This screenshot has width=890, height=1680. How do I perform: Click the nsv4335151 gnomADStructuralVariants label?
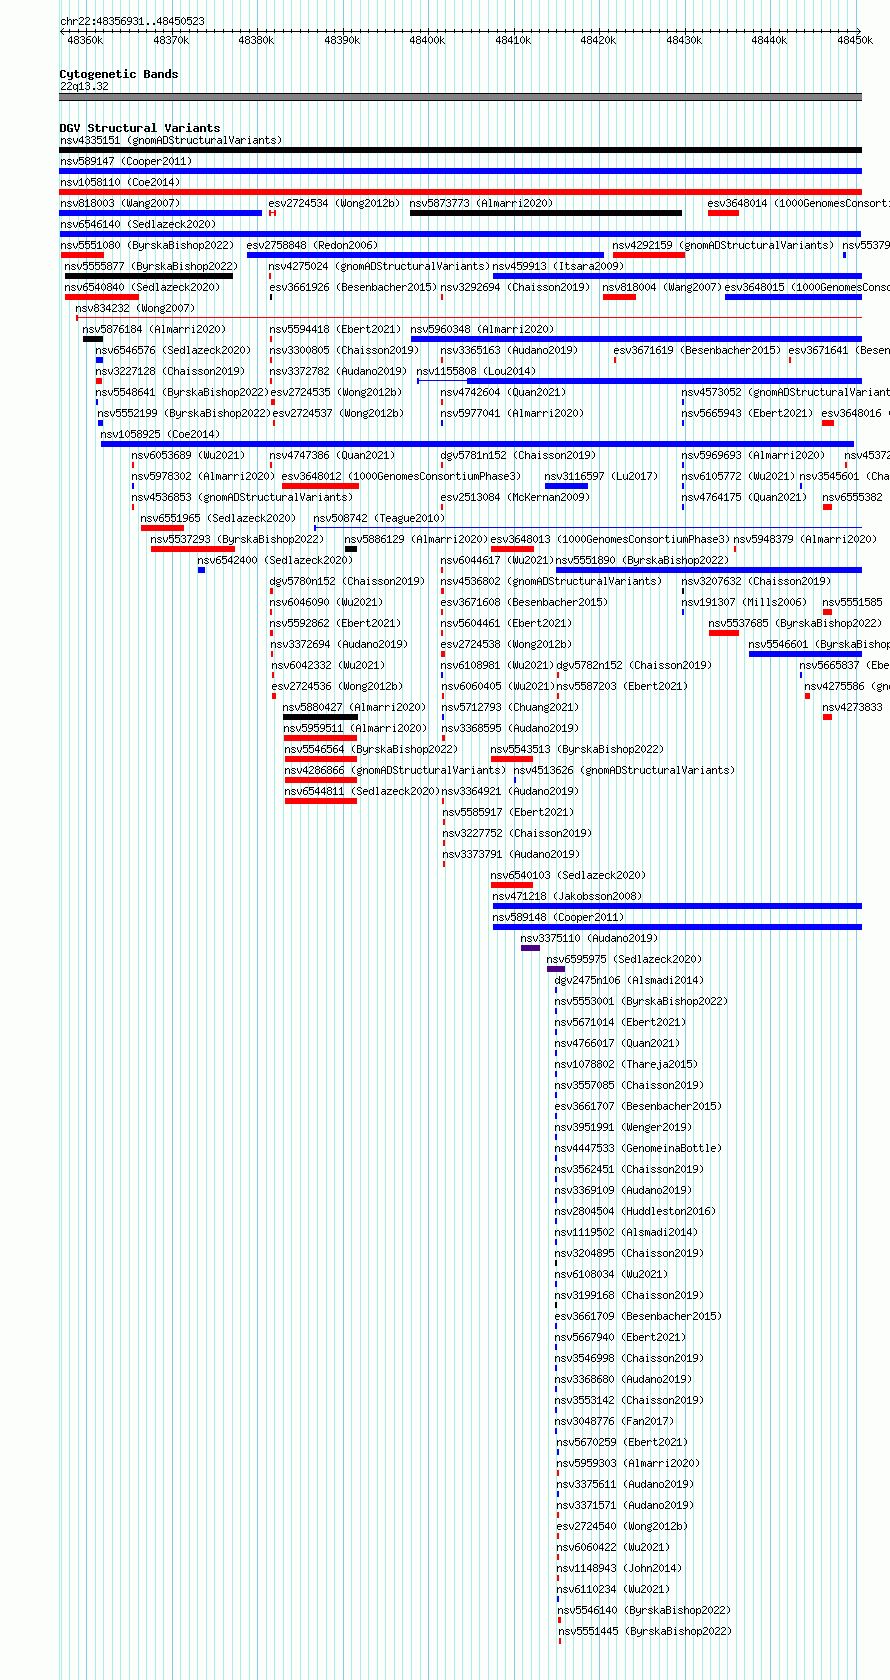[171, 140]
